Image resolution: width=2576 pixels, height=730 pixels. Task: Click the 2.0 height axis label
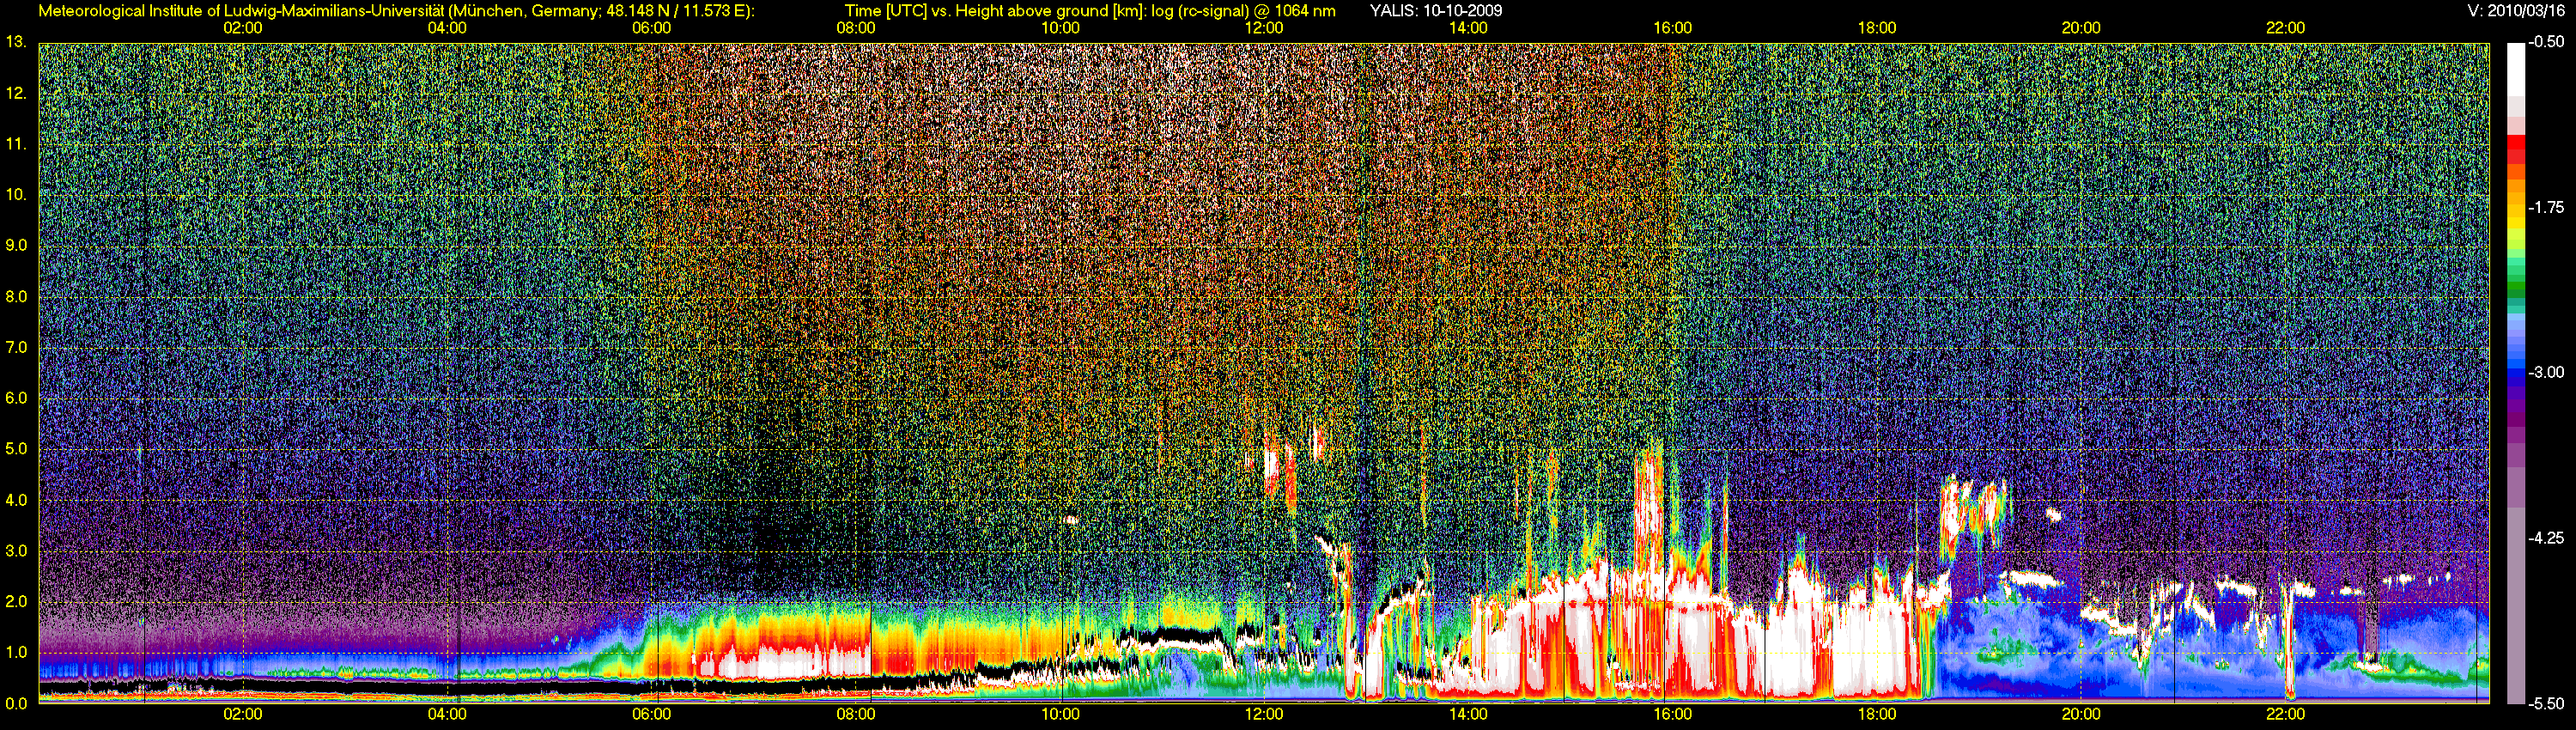pos(16,602)
